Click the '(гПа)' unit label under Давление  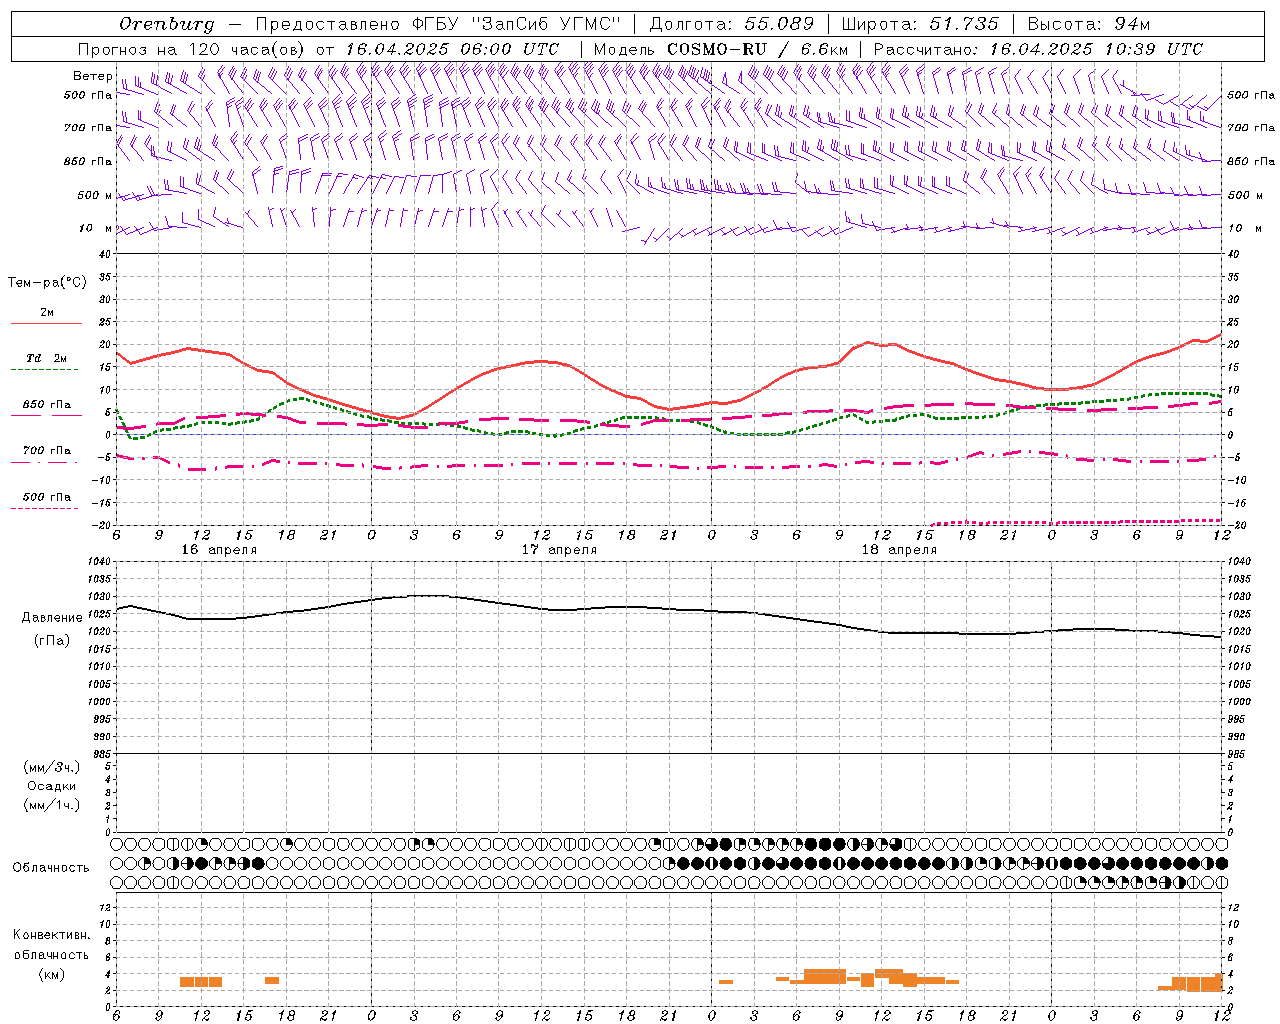pyautogui.click(x=52, y=640)
